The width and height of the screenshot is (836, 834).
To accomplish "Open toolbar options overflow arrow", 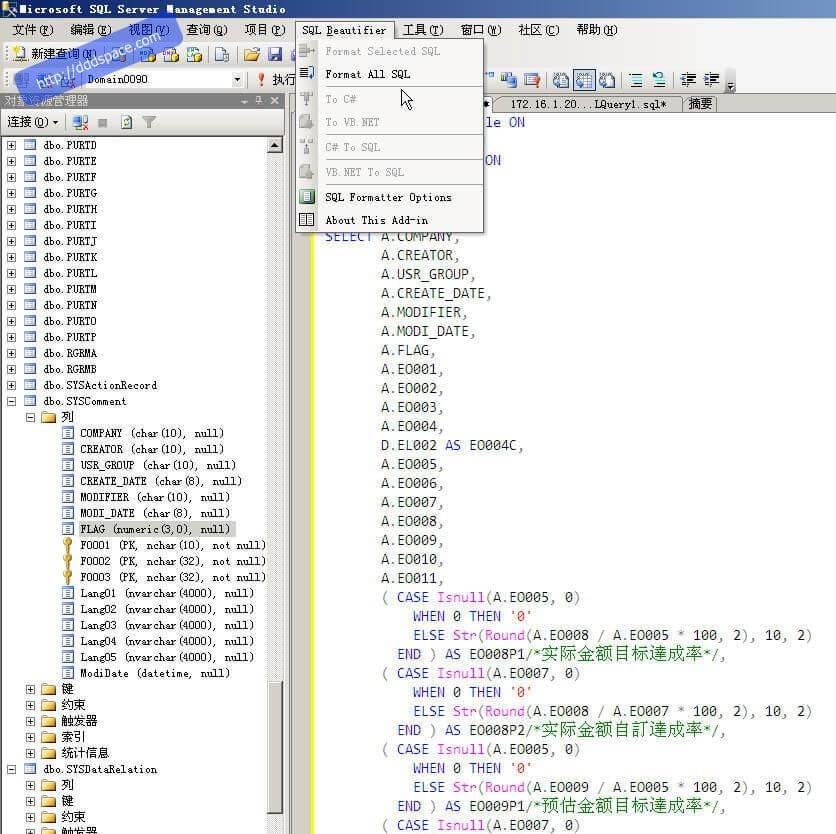I will 731,85.
